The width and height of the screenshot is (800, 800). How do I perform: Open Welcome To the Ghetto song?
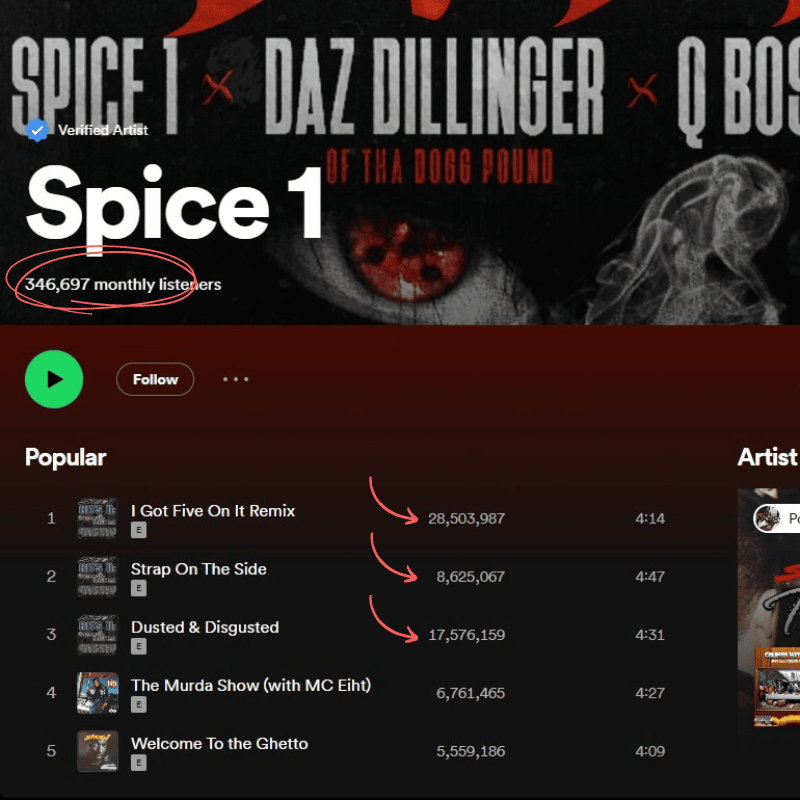219,743
